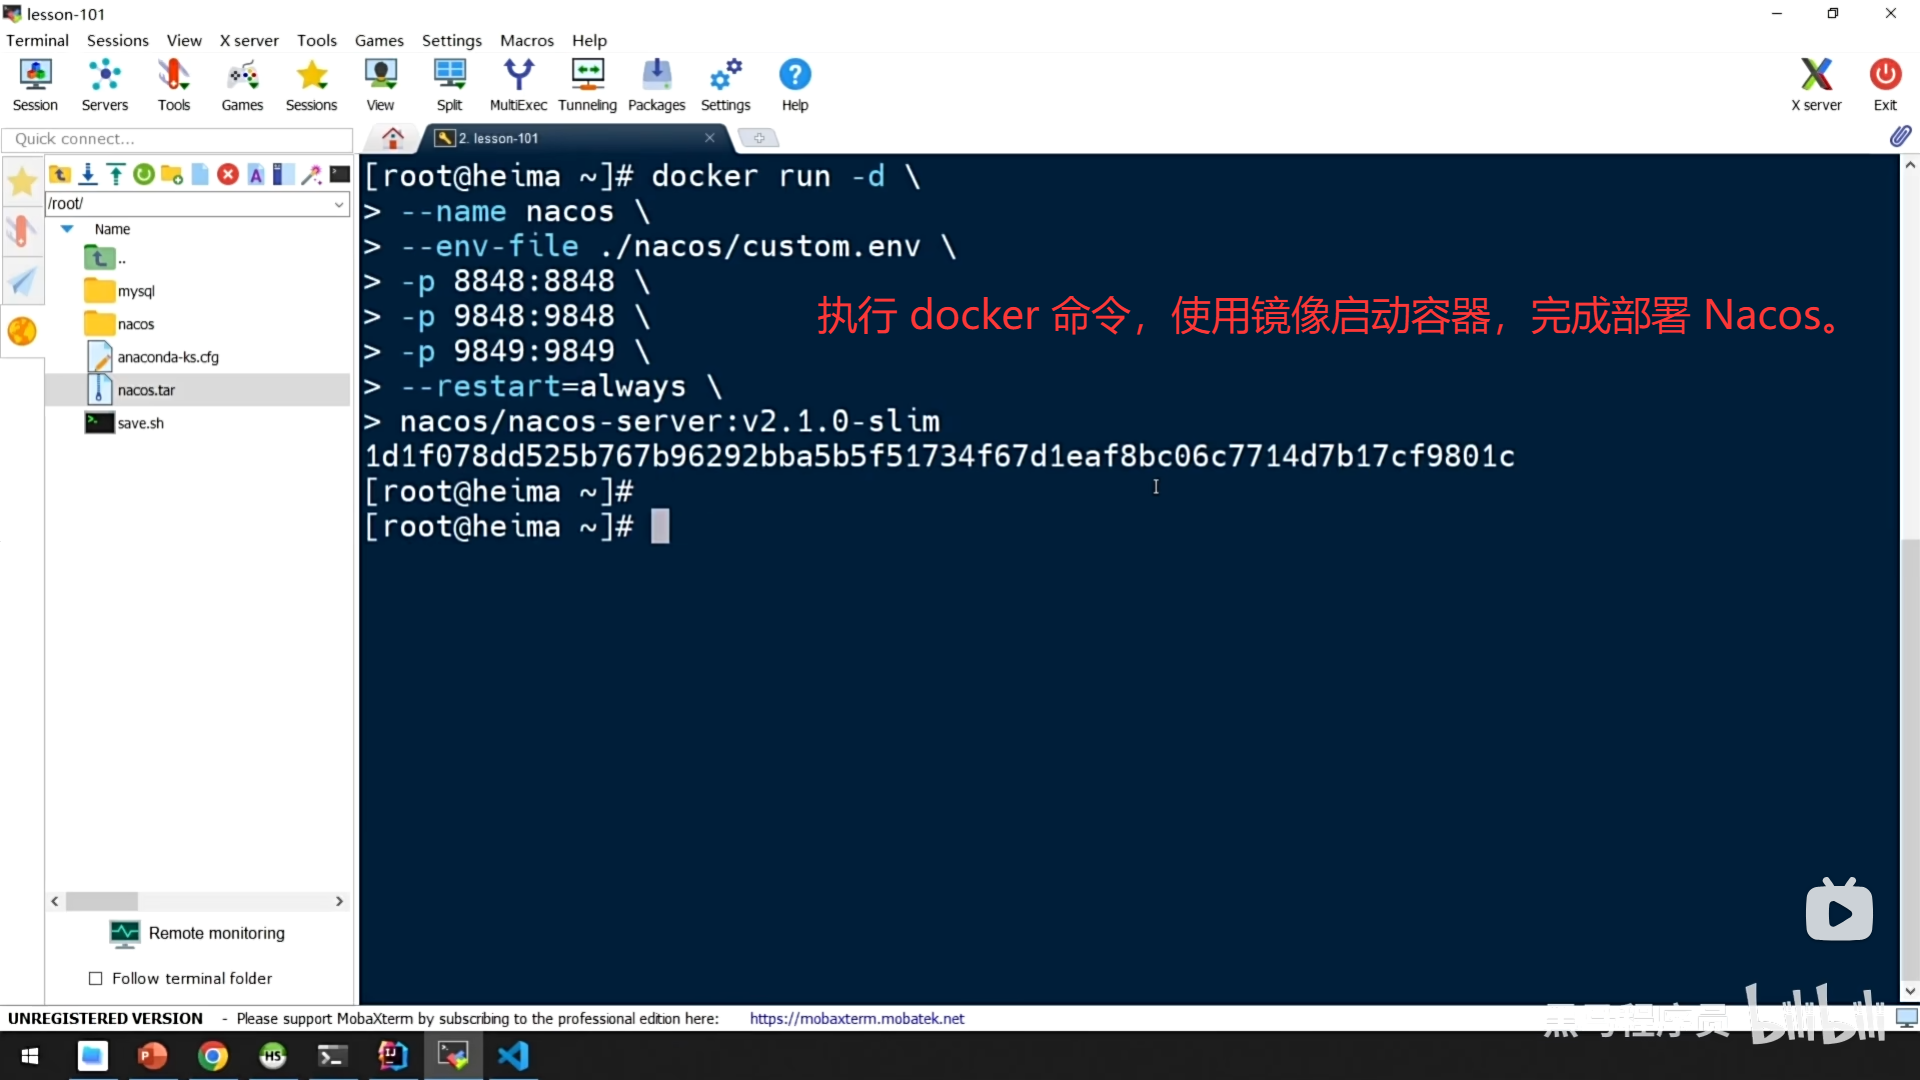Viewport: 1920px width, 1080px height.
Task: Create new folder via SFTP toolbar
Action: click(172, 175)
